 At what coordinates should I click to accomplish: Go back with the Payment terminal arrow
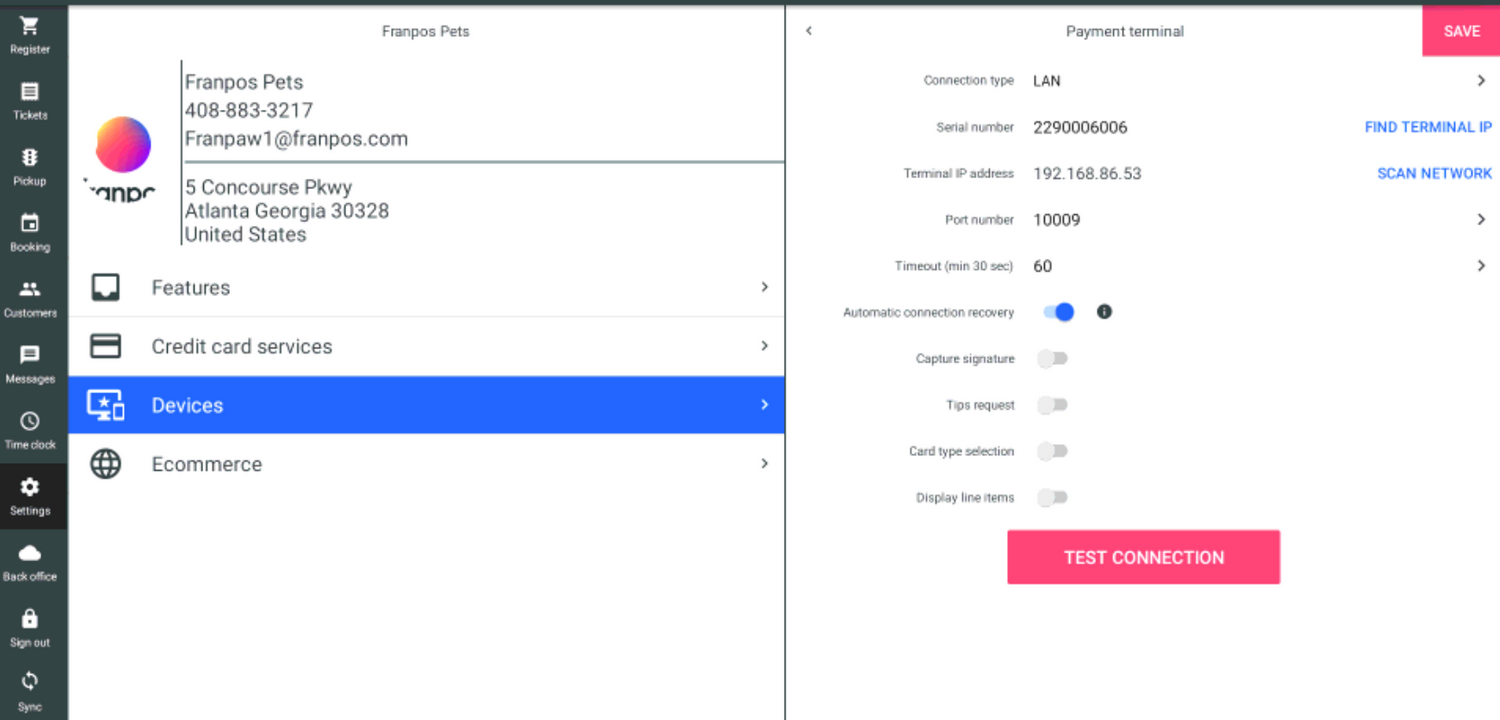809,31
